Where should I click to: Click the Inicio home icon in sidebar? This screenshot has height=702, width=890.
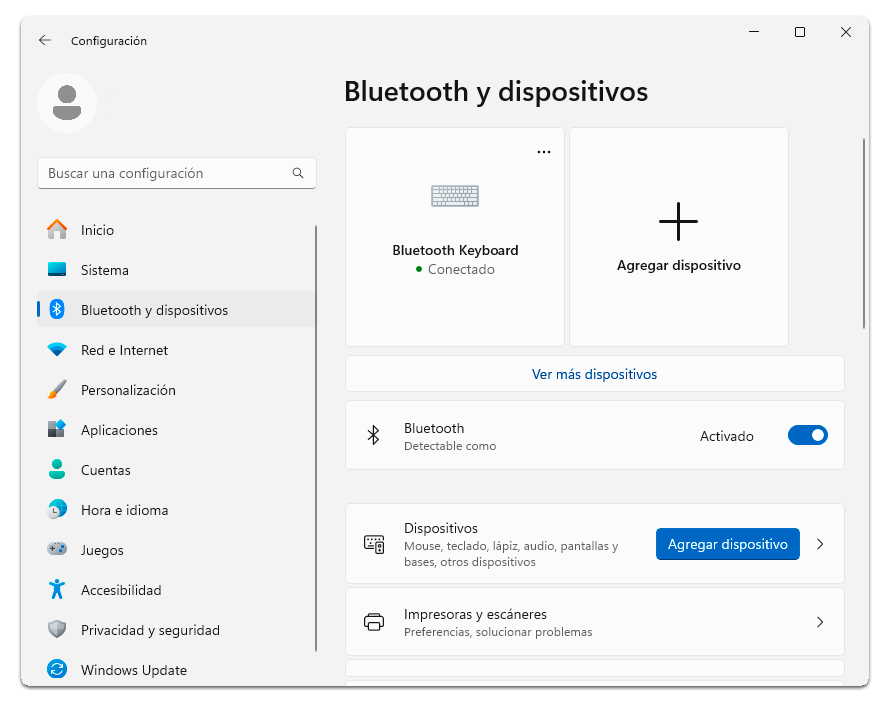coord(57,230)
